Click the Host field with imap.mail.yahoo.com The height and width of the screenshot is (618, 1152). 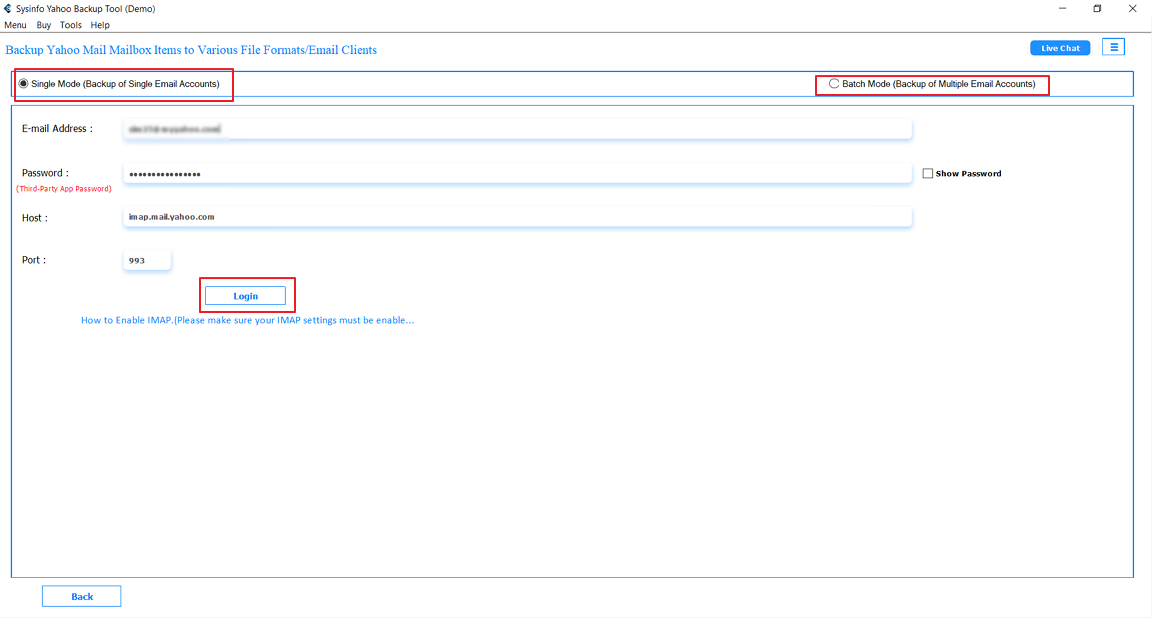click(x=517, y=217)
